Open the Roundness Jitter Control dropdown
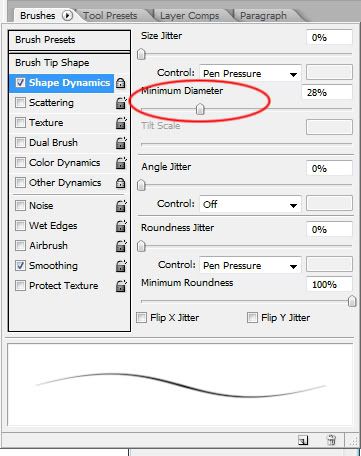The width and height of the screenshot is (361, 456). pyautogui.click(x=250, y=266)
